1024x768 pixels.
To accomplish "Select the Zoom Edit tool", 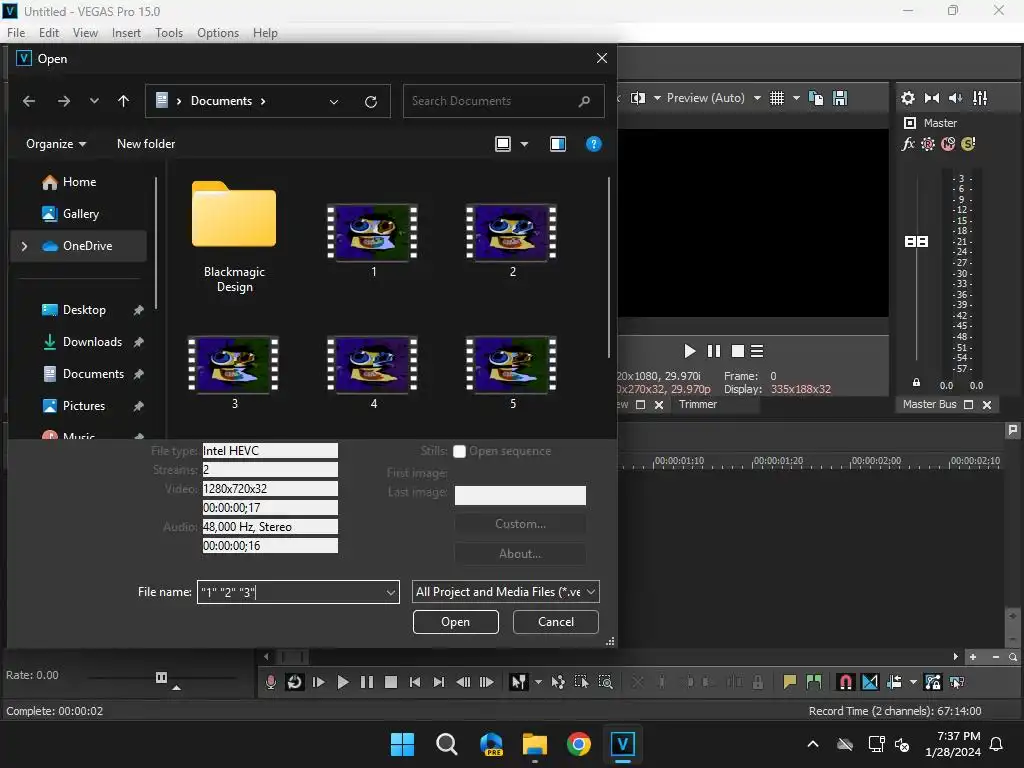I will point(605,682).
